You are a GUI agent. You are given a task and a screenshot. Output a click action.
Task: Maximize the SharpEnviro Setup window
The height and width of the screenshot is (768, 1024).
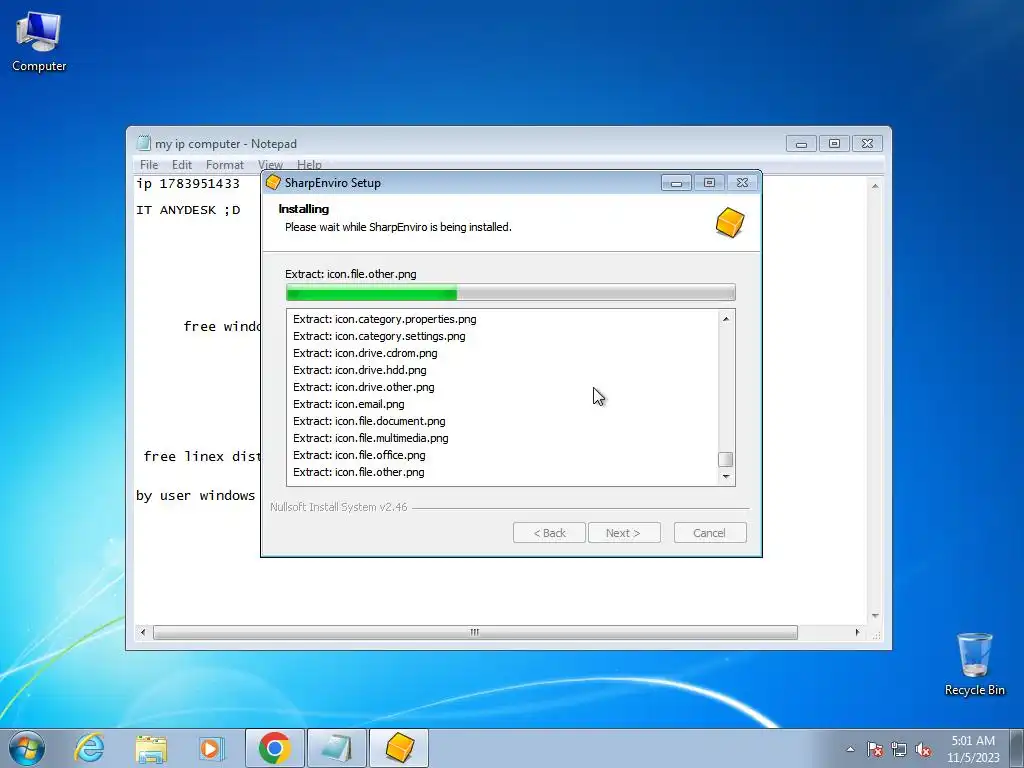tap(709, 183)
